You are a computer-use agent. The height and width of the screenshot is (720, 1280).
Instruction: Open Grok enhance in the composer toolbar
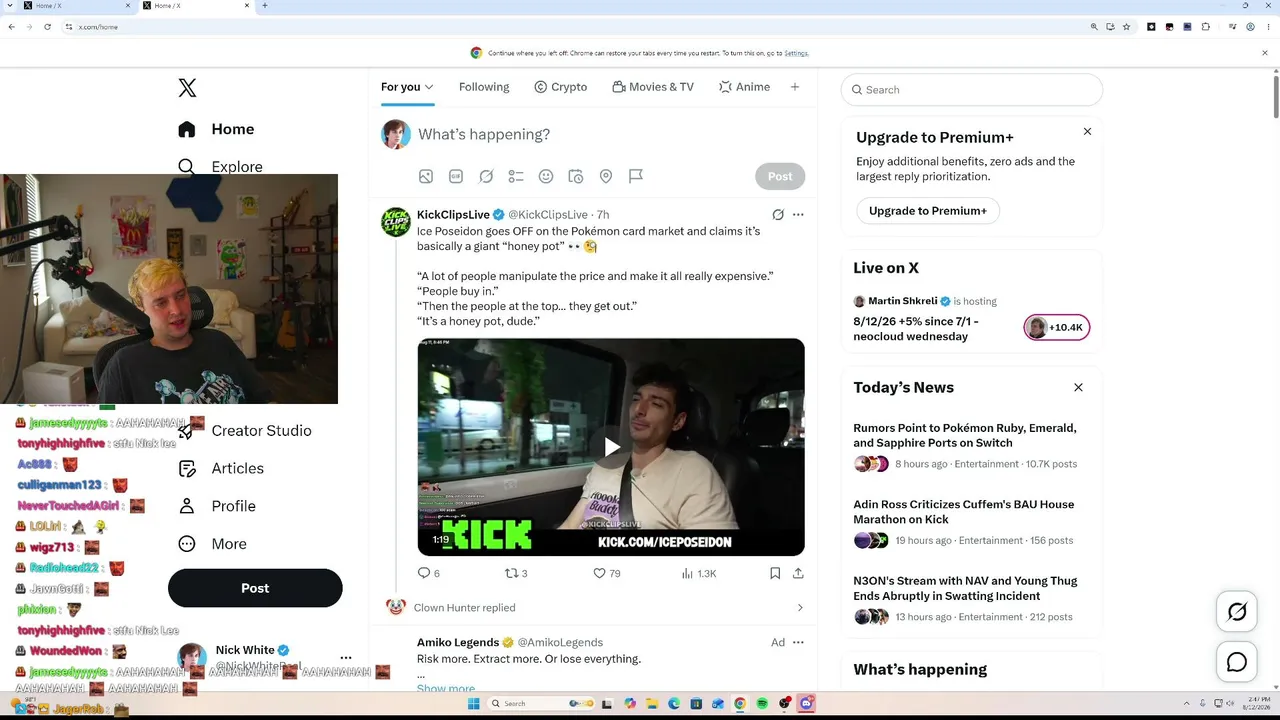click(486, 176)
